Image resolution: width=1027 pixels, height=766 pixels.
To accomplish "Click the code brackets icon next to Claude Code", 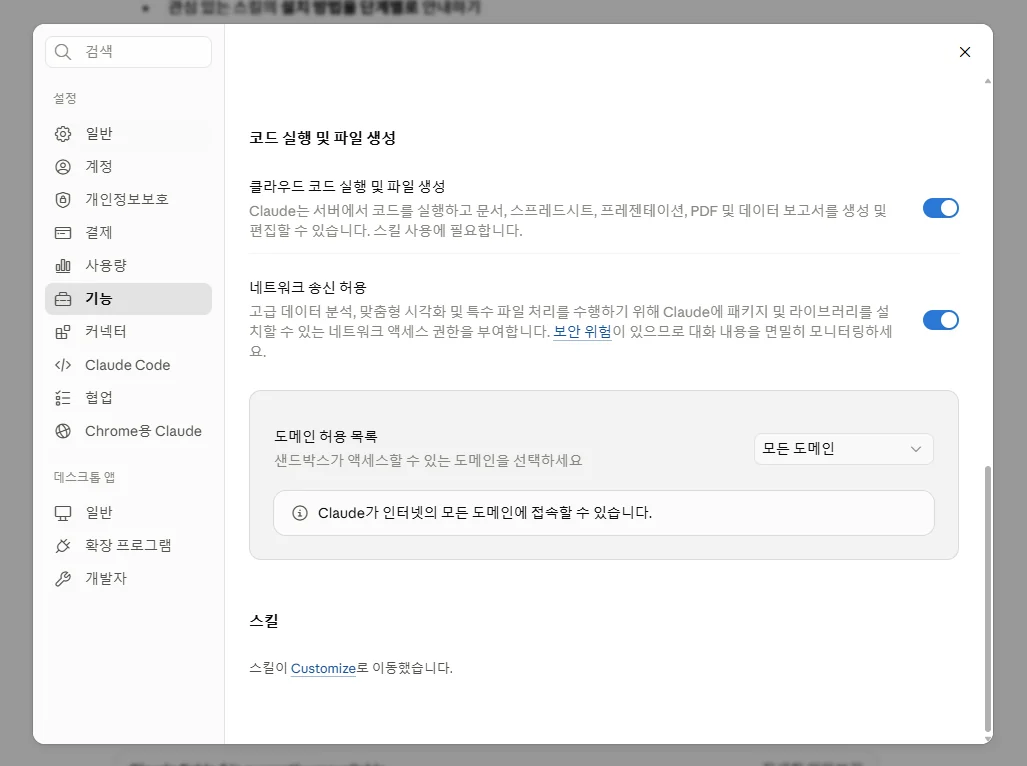I will 63,365.
